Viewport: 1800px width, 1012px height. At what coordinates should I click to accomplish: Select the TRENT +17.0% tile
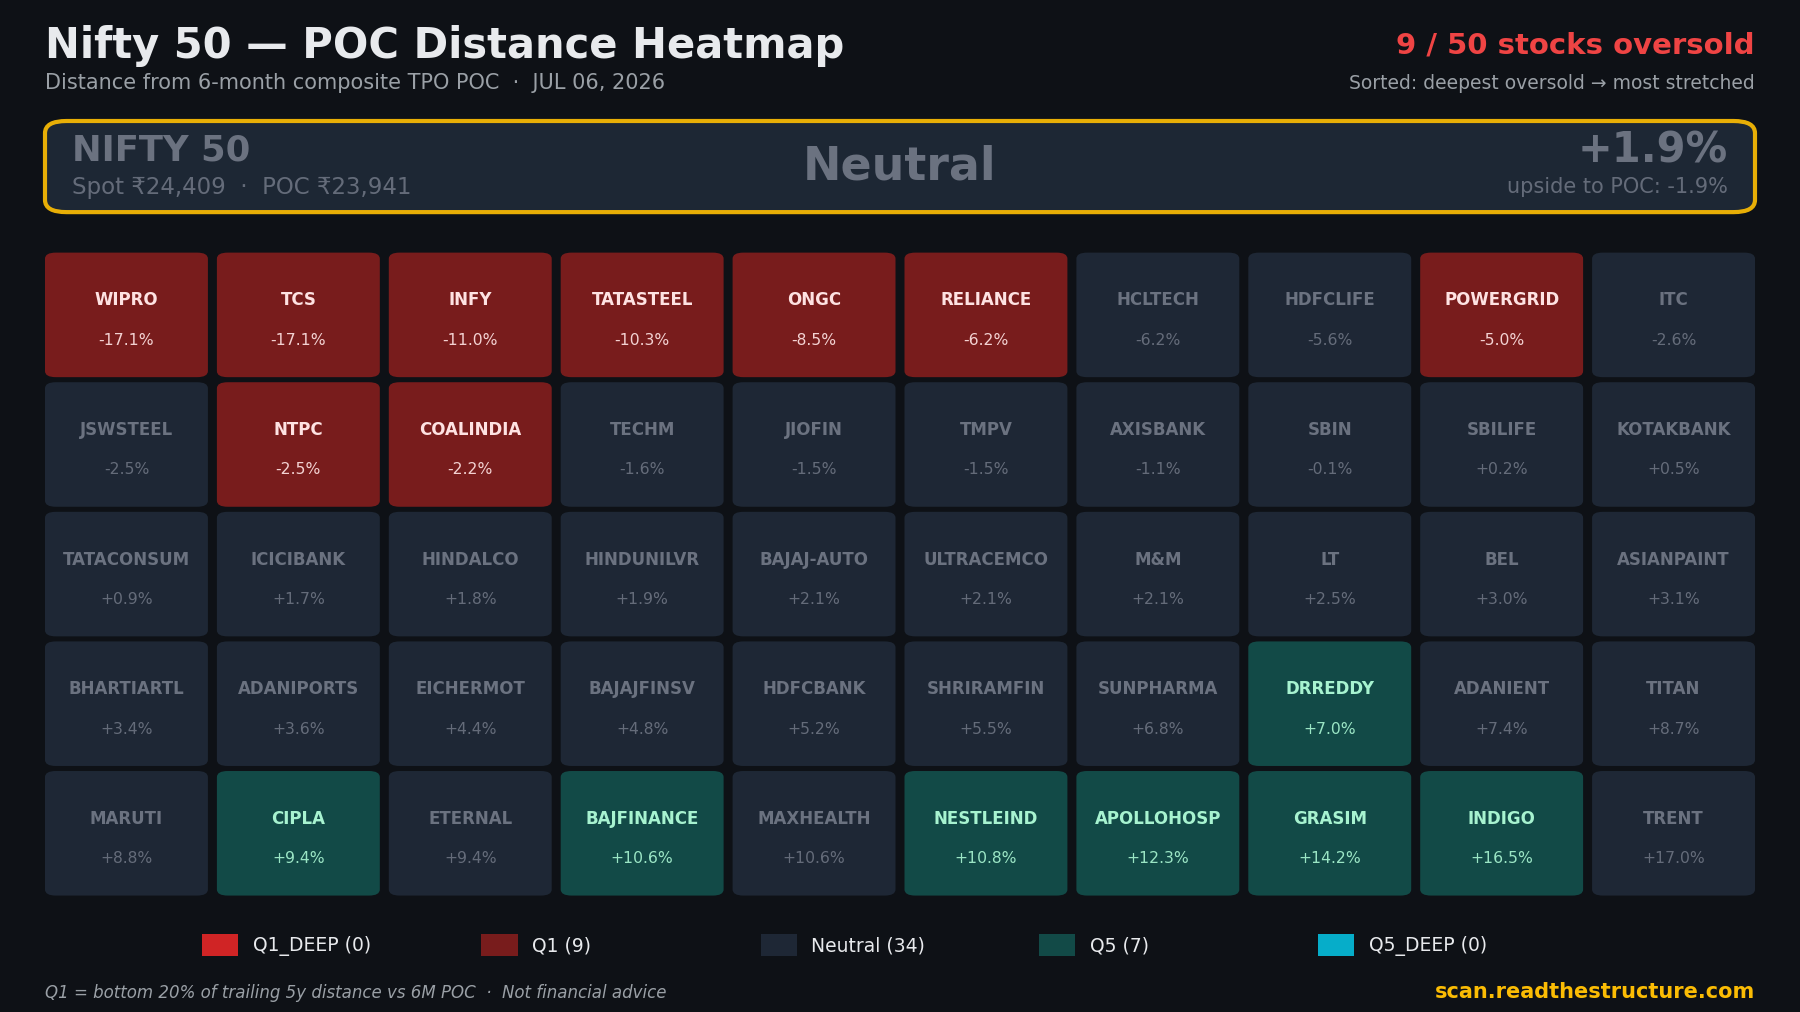click(x=1674, y=833)
